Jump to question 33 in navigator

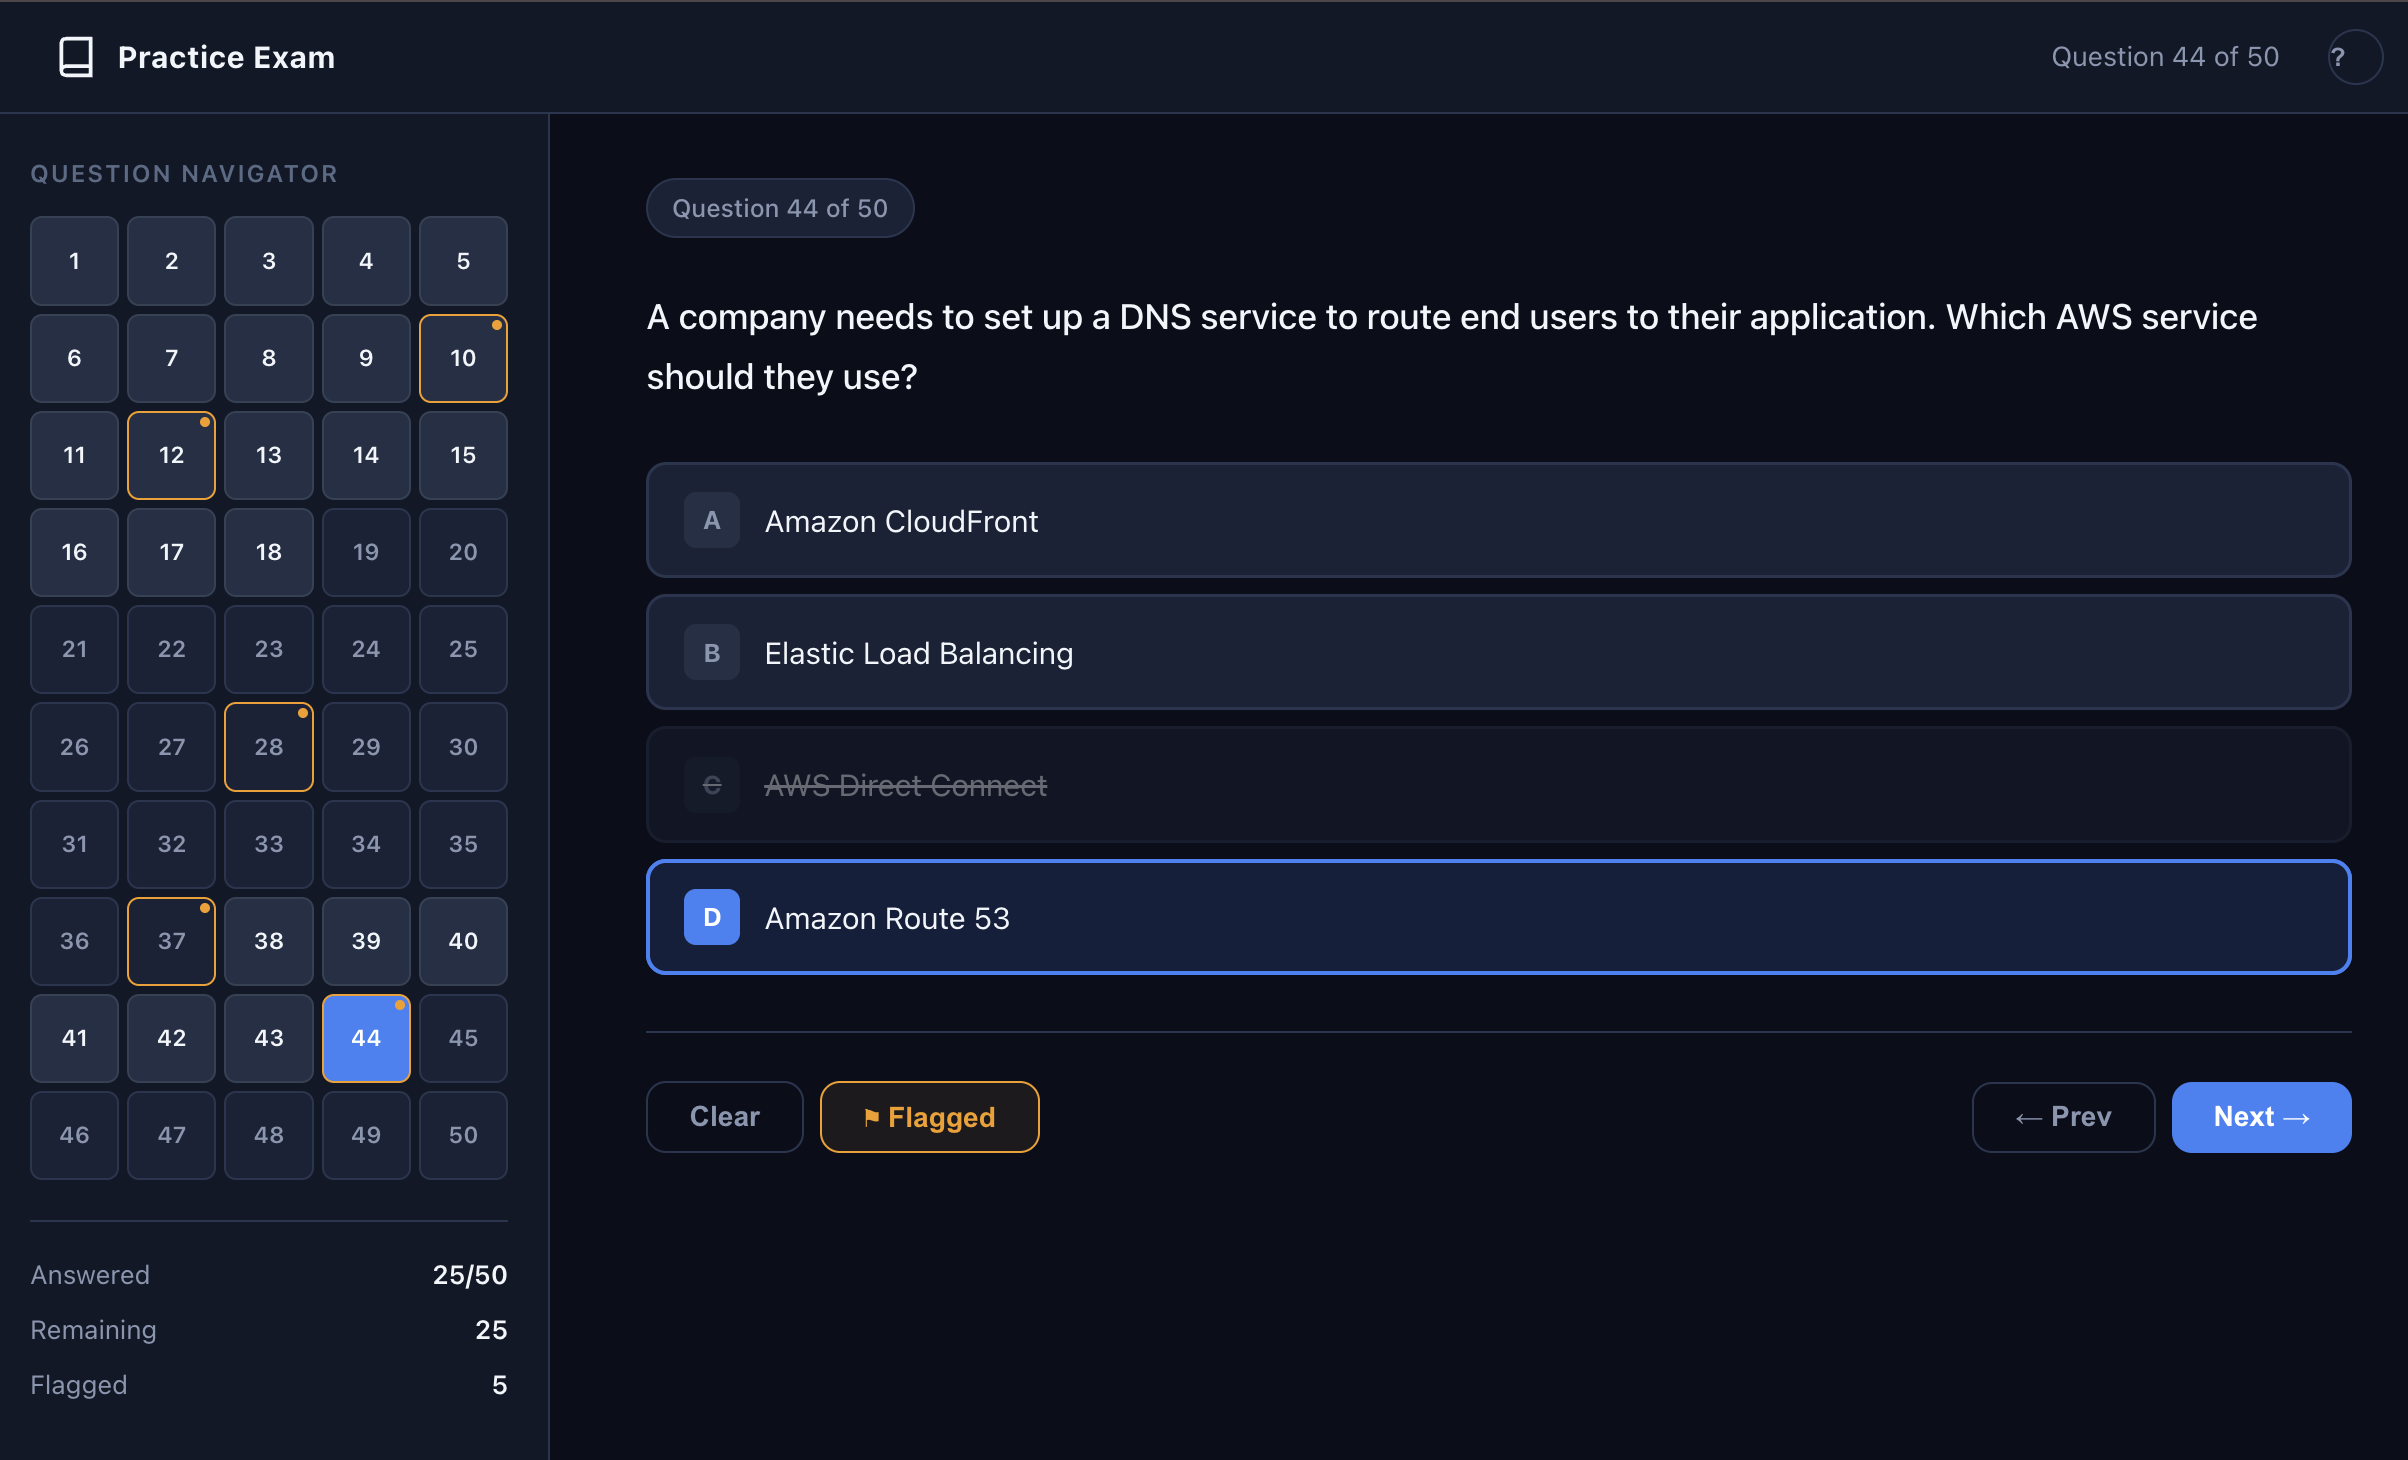coord(269,844)
